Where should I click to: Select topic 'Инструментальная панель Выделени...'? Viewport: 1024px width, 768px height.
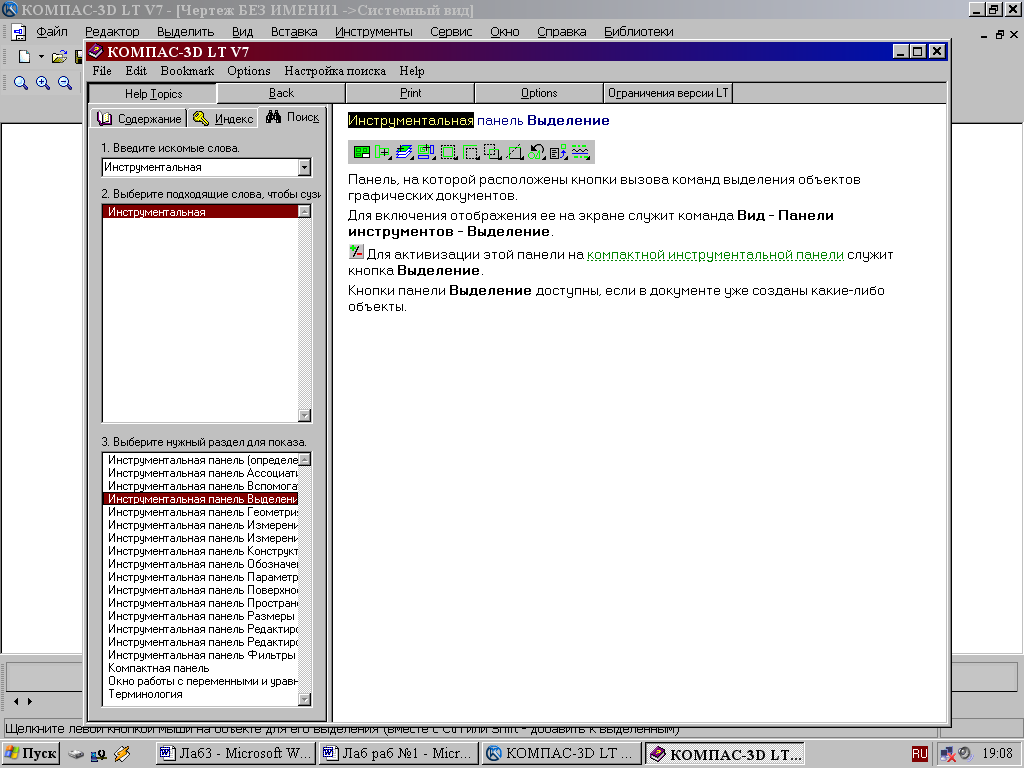click(x=200, y=499)
